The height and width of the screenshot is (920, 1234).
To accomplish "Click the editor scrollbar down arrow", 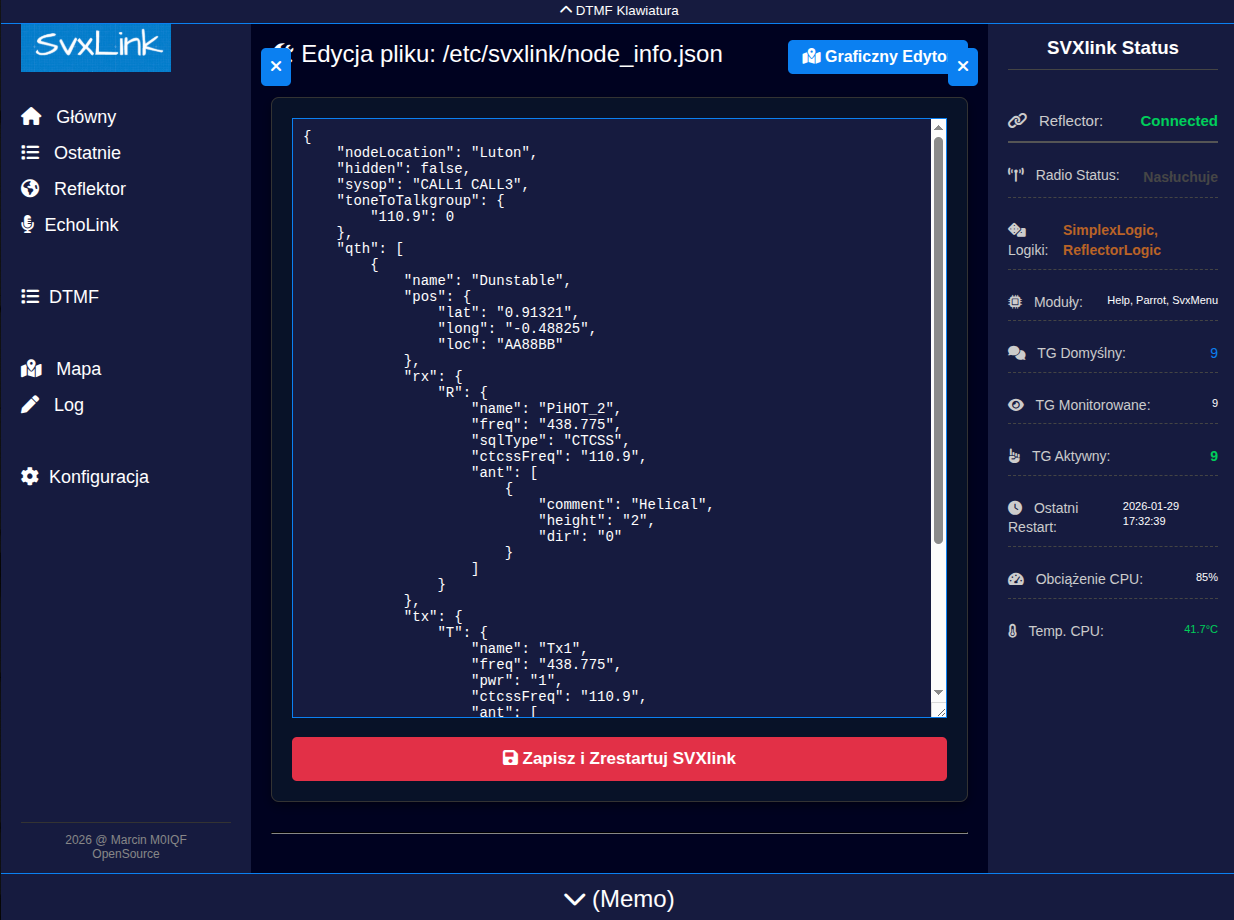I will (938, 692).
